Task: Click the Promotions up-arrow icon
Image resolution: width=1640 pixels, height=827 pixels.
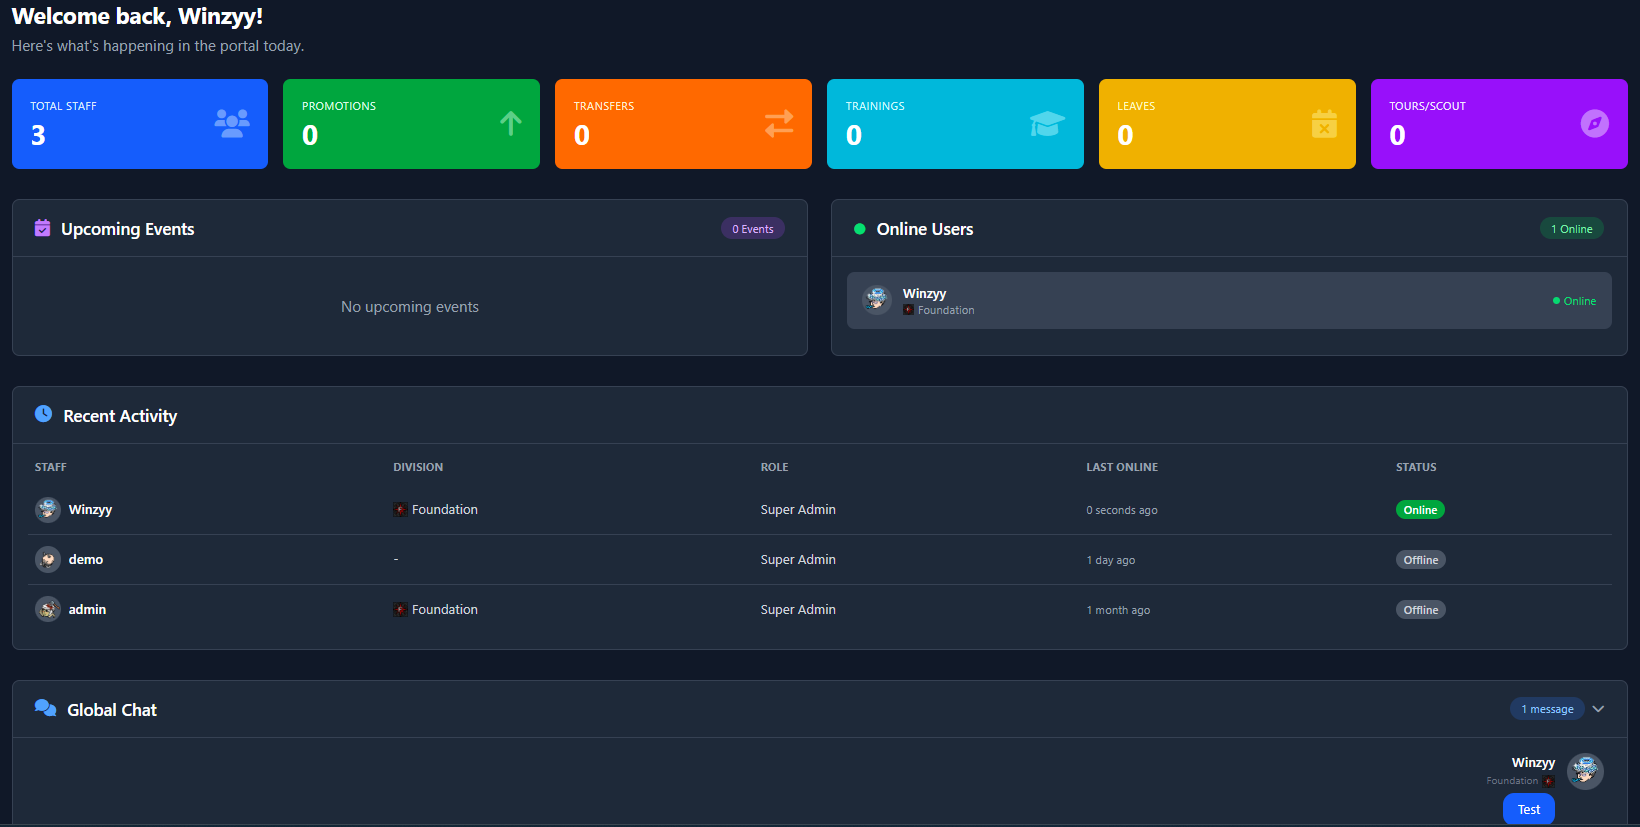Action: tap(511, 123)
